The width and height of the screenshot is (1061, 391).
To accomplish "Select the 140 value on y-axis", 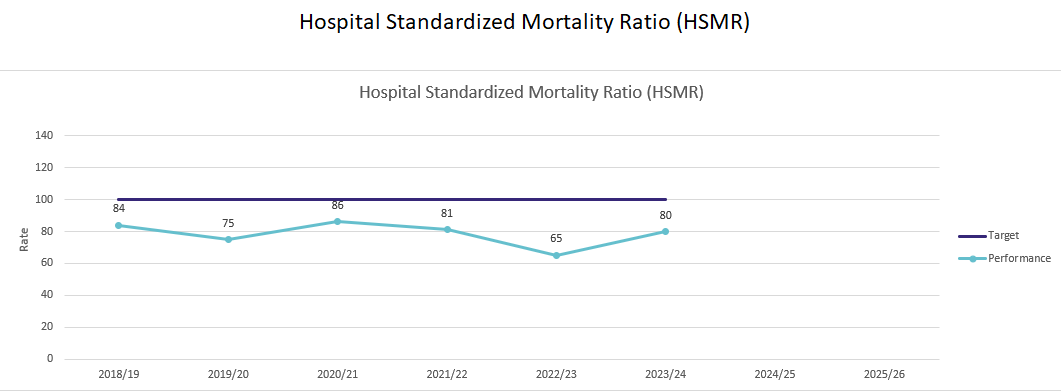I will (x=45, y=135).
